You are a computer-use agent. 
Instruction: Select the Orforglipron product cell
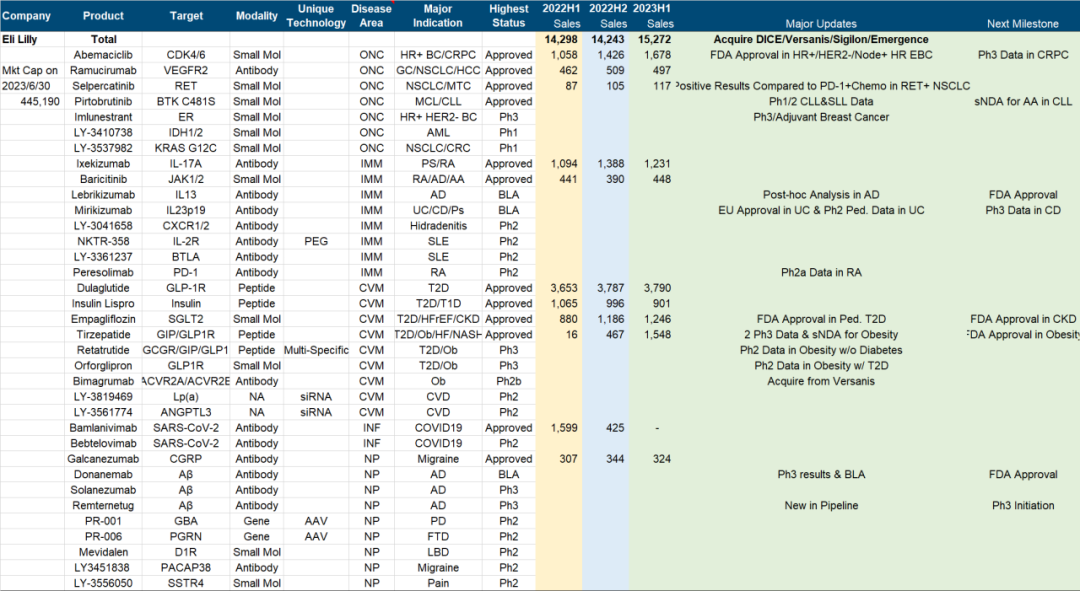(x=103, y=366)
